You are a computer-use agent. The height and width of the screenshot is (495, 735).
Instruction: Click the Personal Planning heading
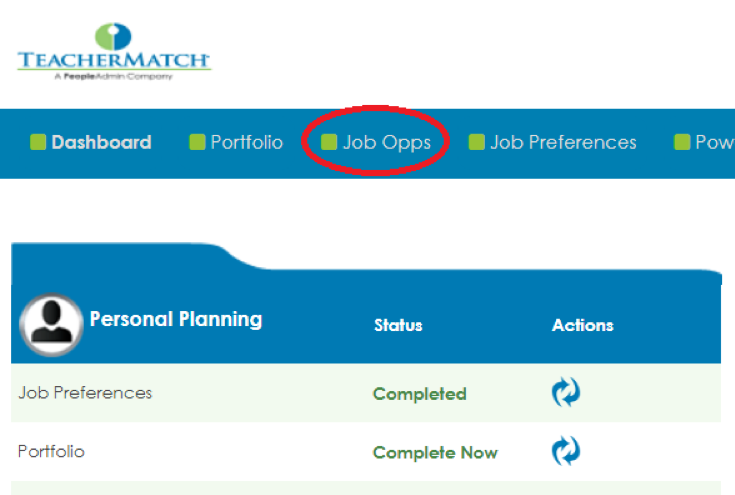click(x=176, y=320)
